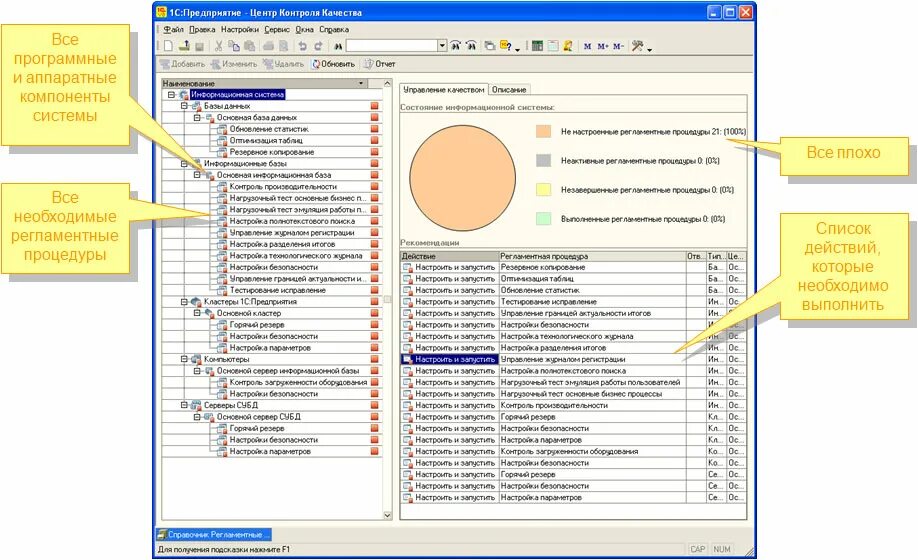Click the Контроль загруженности оборудования table cell
918x560 pixels.
click(592, 452)
